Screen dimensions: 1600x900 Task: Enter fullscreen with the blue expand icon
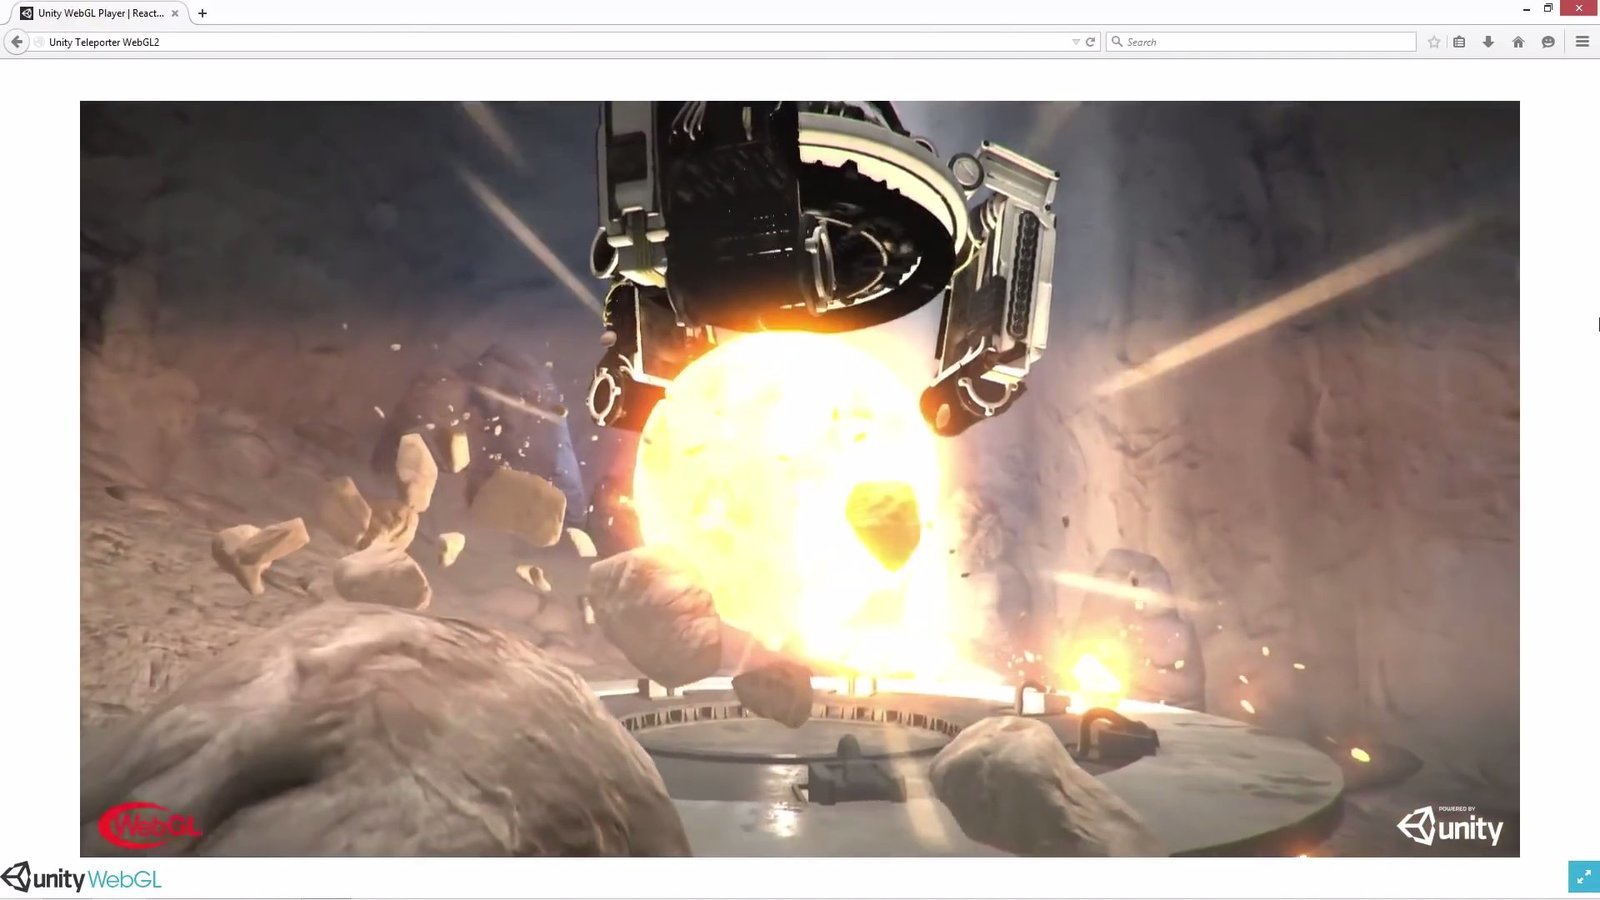click(x=1584, y=877)
